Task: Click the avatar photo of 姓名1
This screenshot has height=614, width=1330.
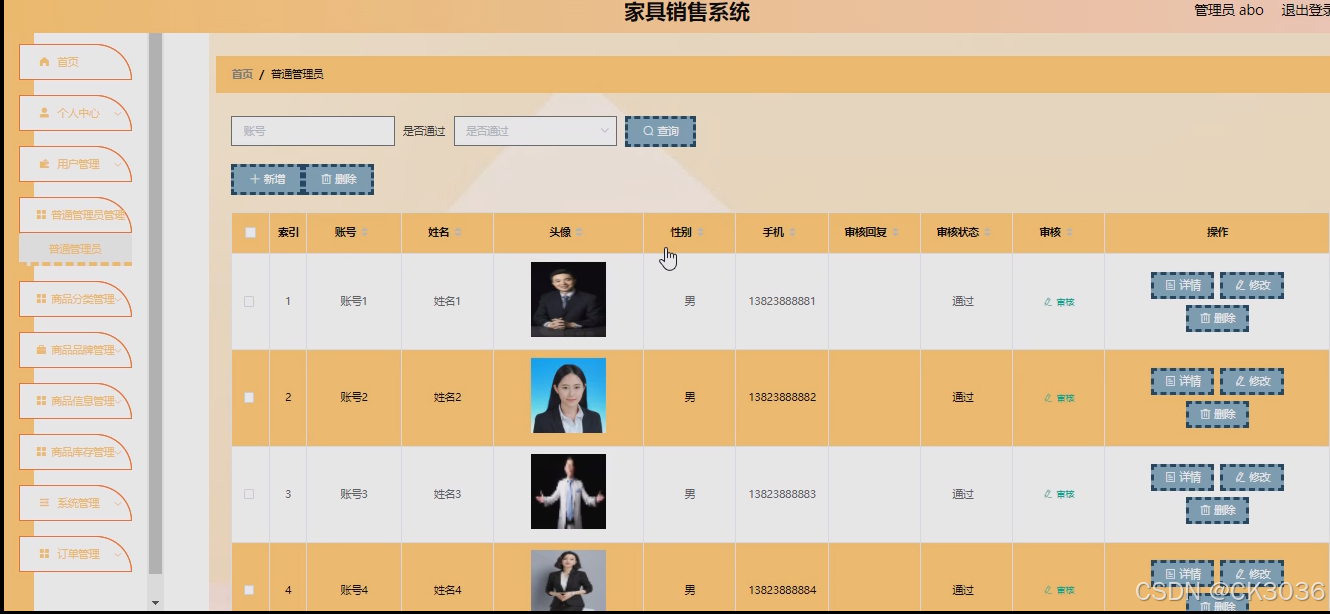Action: coord(568,299)
